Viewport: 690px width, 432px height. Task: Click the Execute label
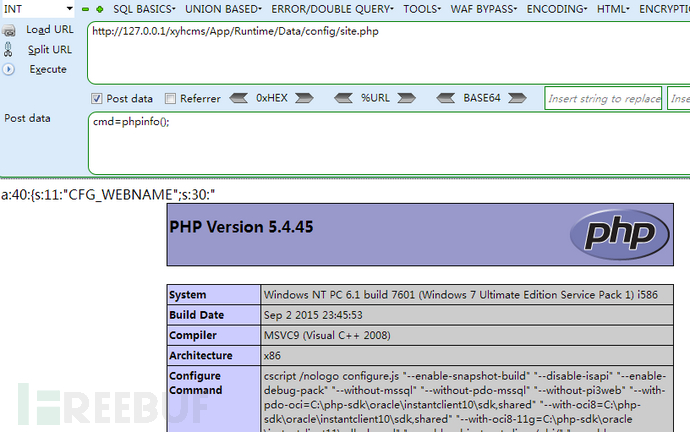click(x=48, y=70)
